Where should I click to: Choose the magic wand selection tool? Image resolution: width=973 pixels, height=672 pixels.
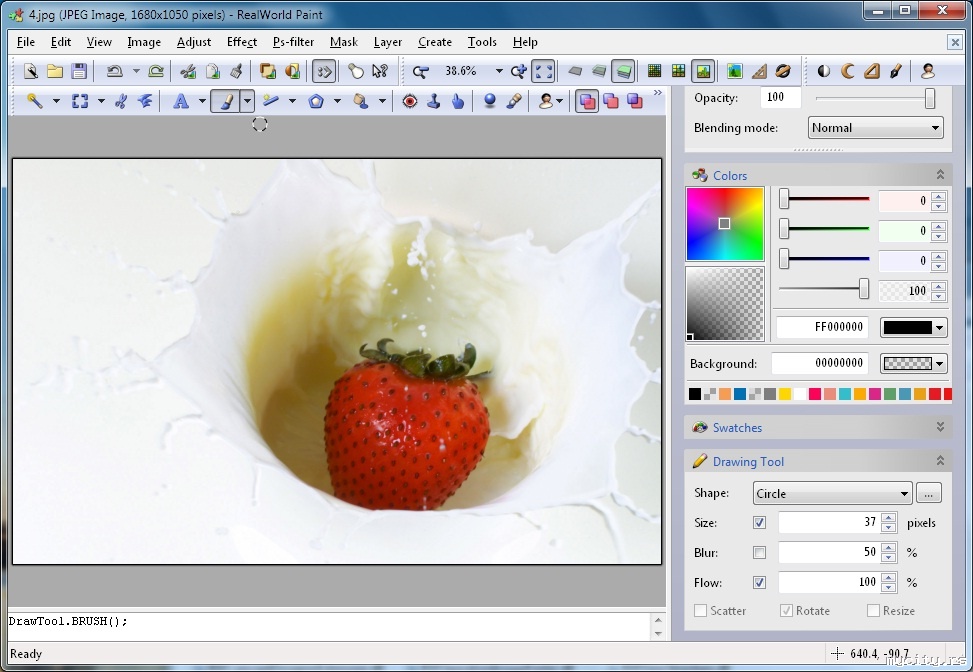pyautogui.click(x=34, y=101)
